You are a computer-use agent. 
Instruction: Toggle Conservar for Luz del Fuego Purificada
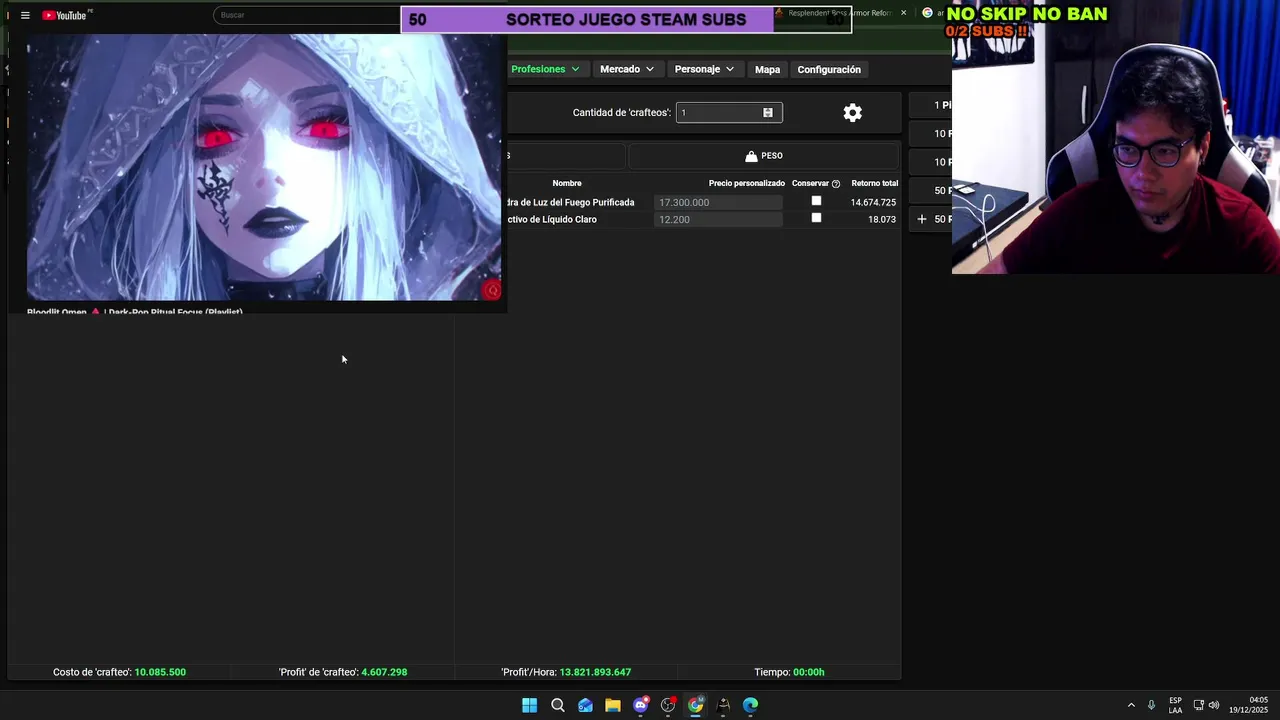click(816, 201)
